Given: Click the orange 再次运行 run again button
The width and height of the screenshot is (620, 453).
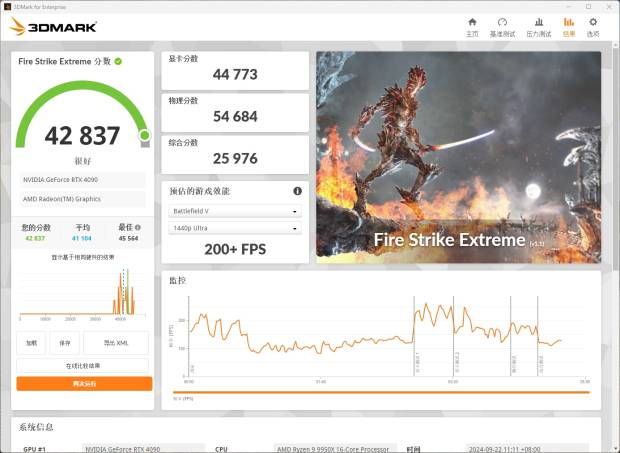Looking at the screenshot, I should click(x=84, y=383).
